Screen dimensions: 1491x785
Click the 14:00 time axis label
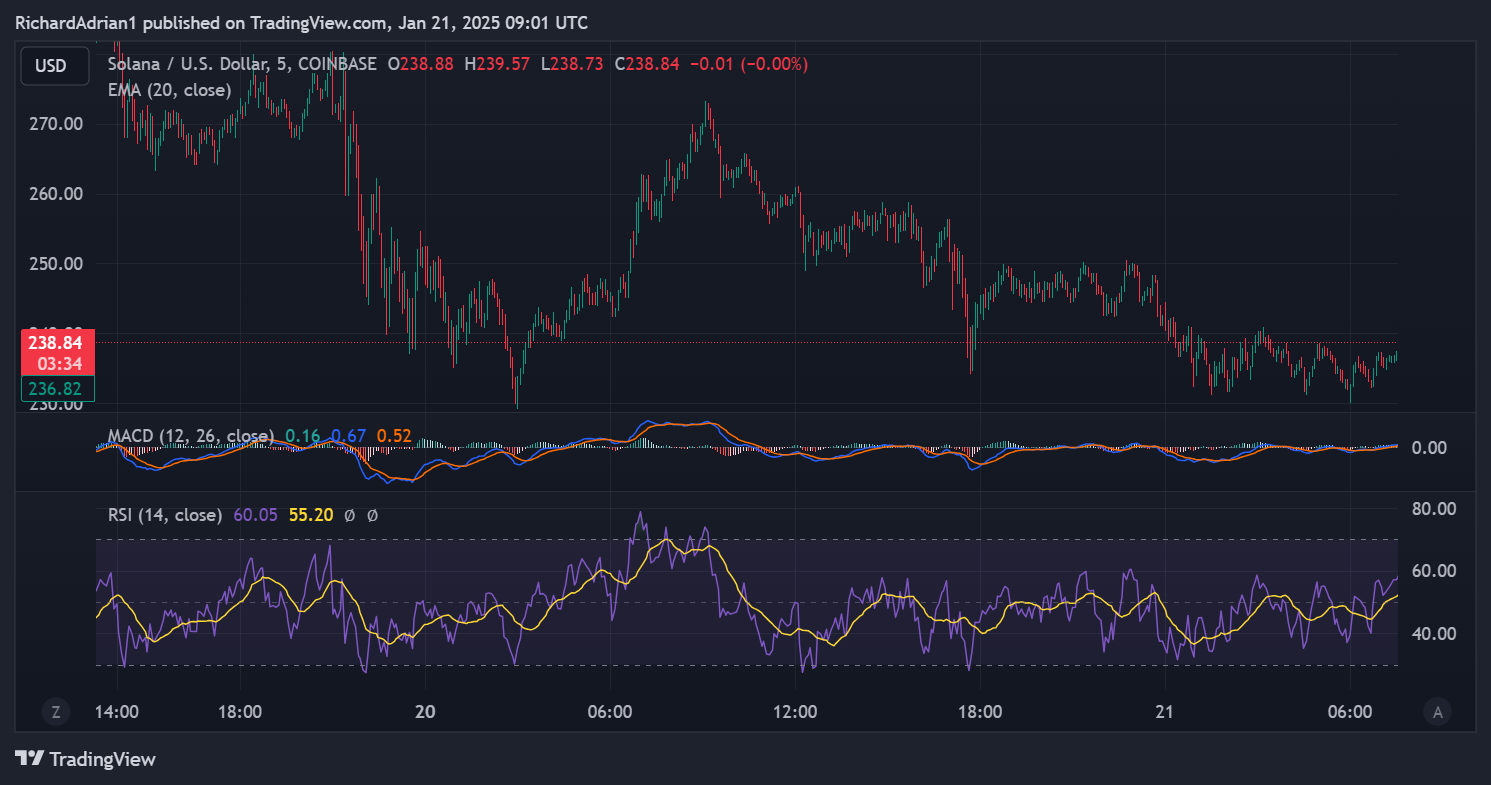point(117,712)
